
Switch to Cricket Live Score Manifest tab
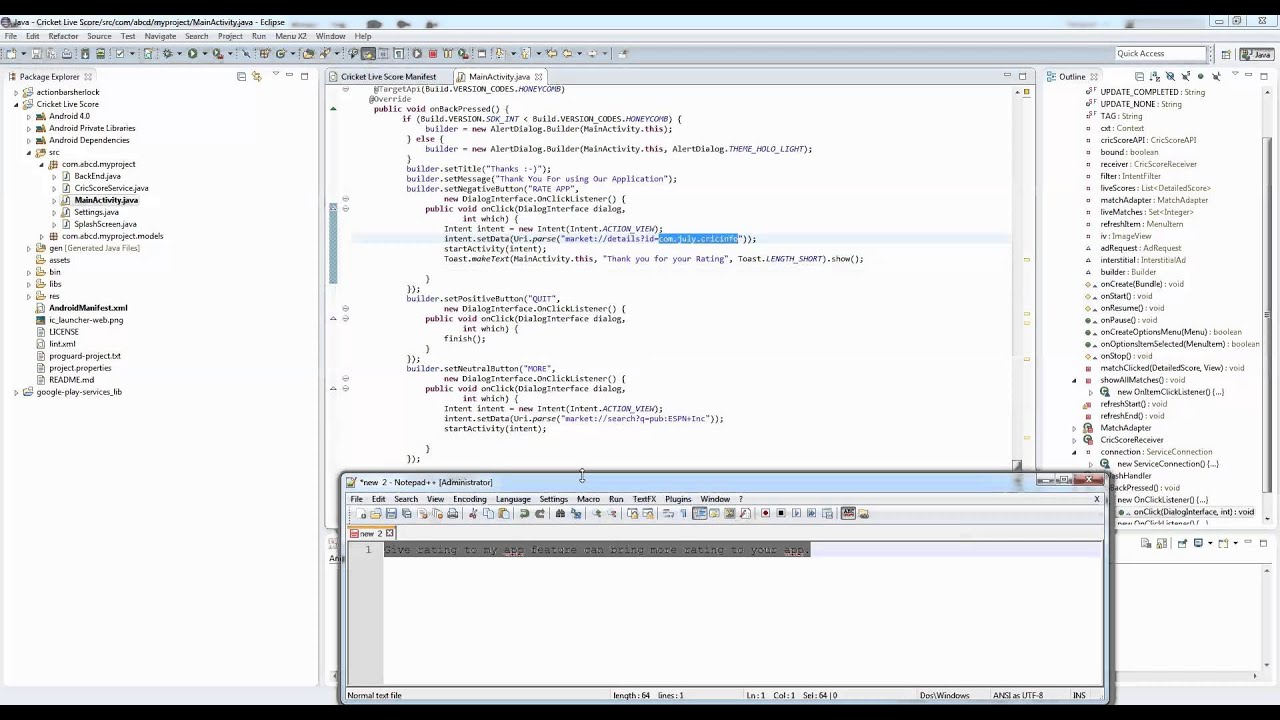click(x=388, y=77)
